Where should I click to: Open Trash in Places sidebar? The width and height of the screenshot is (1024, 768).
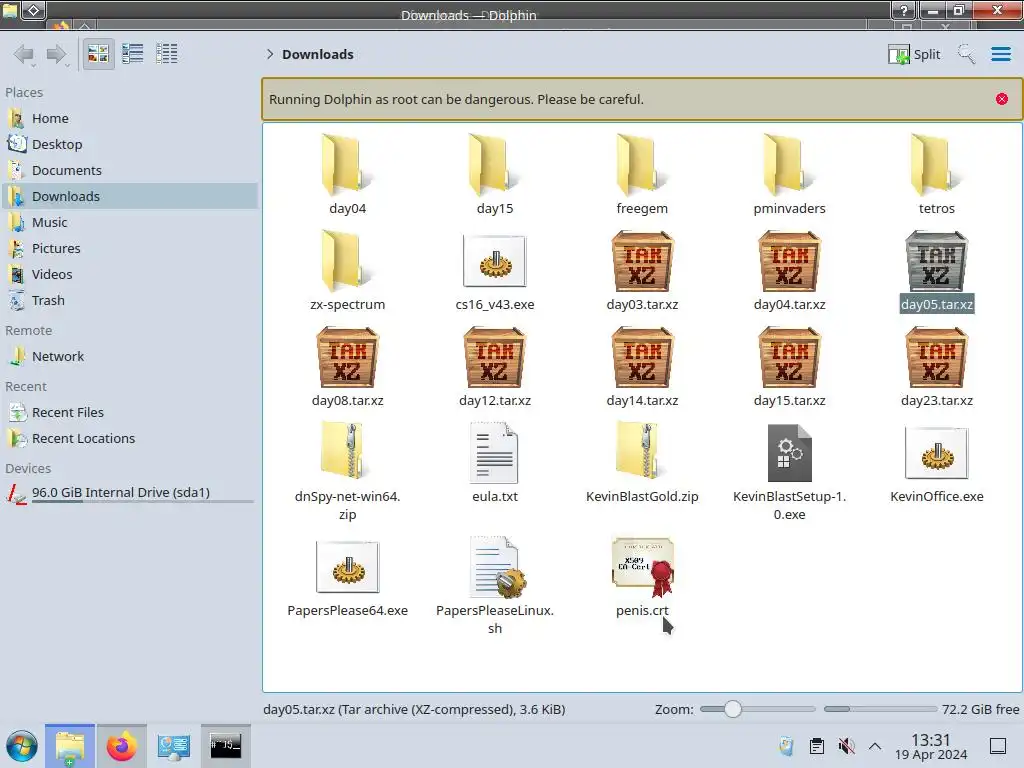(129, 301)
